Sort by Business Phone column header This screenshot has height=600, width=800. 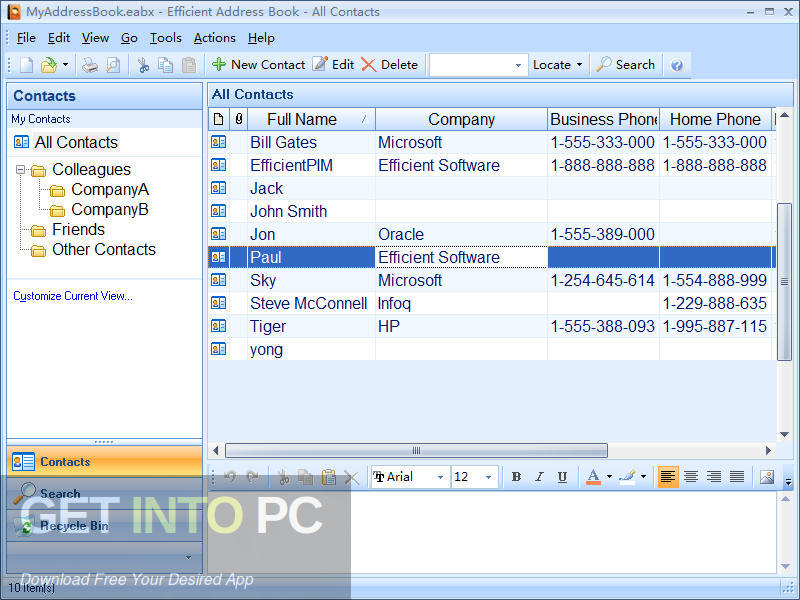(604, 119)
